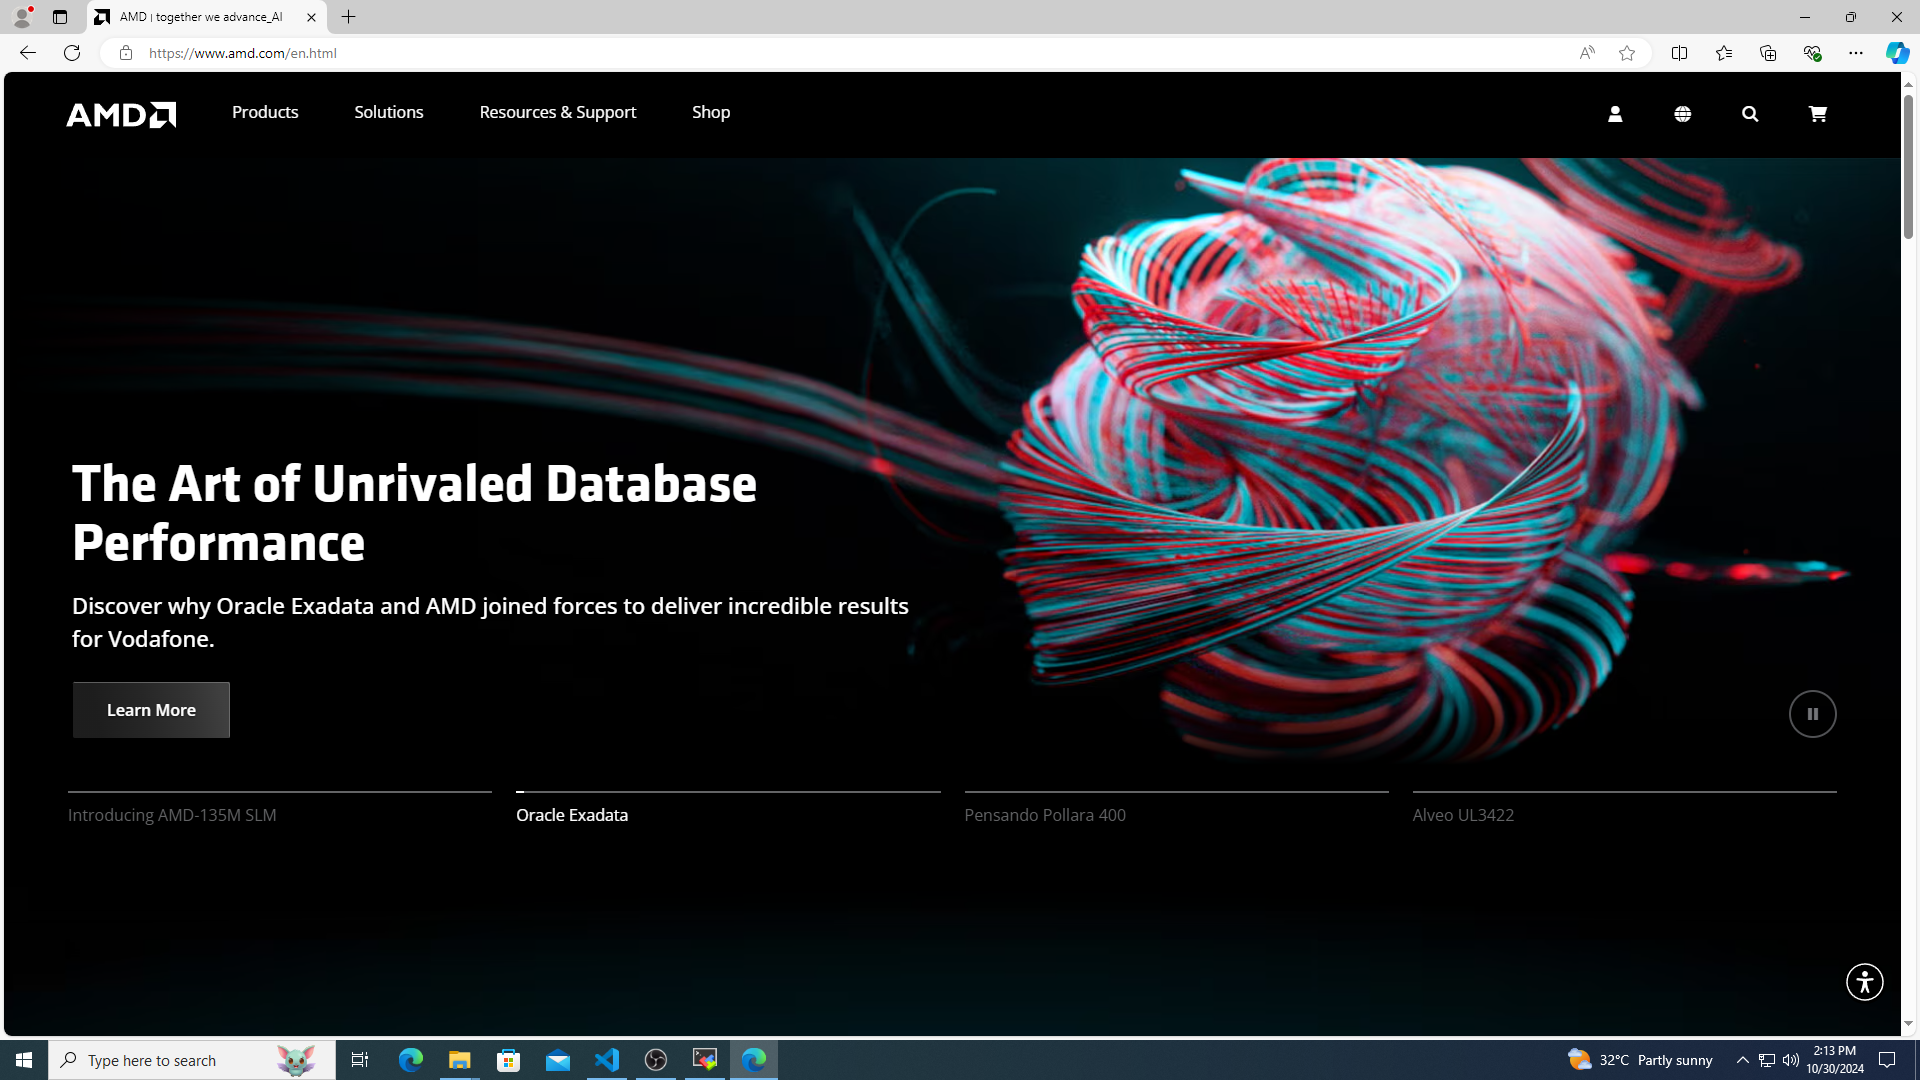Add this page to favorites star

[x=1627, y=53]
